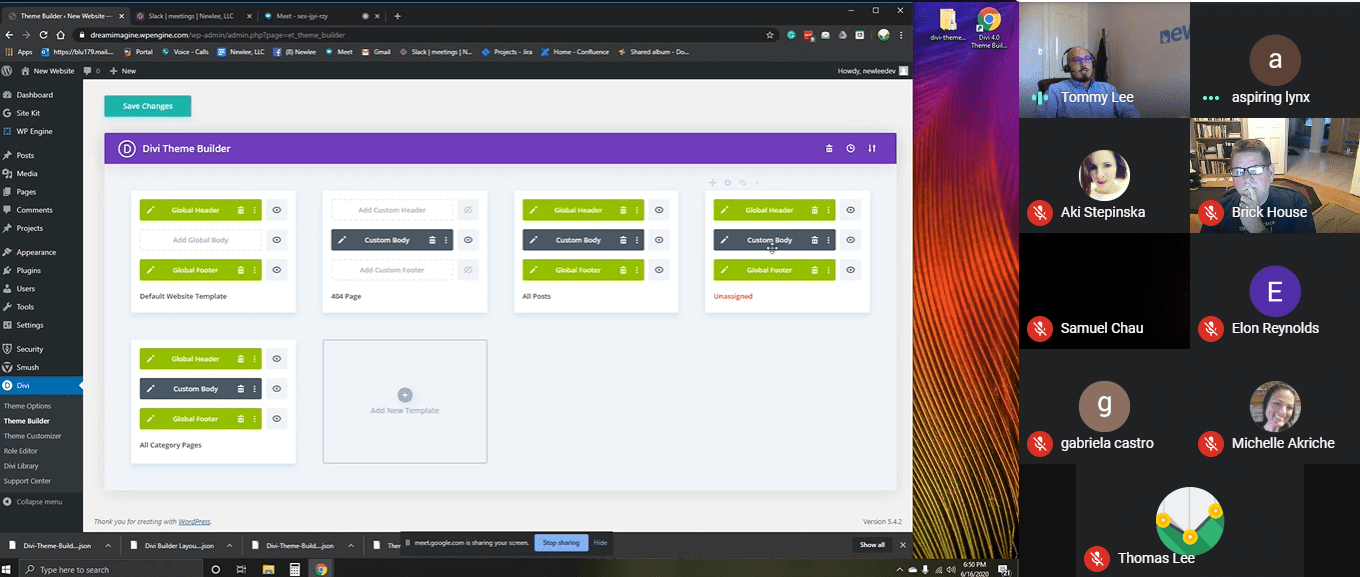Edit Global Footer in All Posts template

[533, 270]
